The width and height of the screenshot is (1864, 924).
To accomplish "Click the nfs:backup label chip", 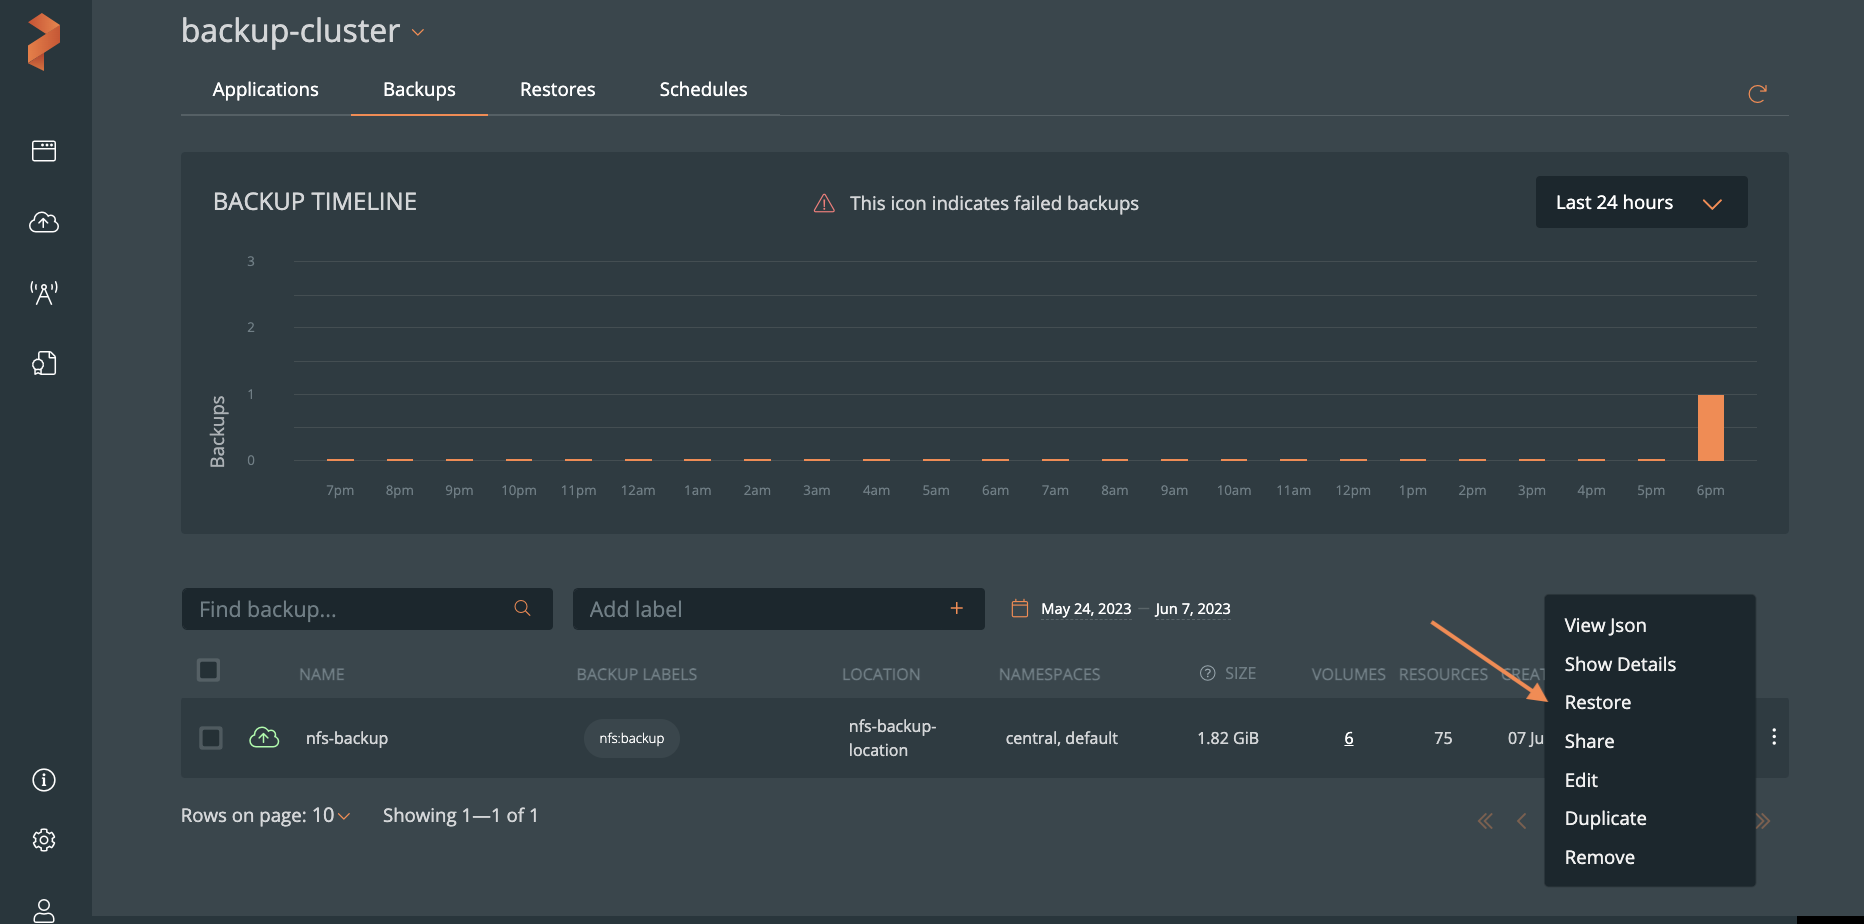I will tap(631, 738).
